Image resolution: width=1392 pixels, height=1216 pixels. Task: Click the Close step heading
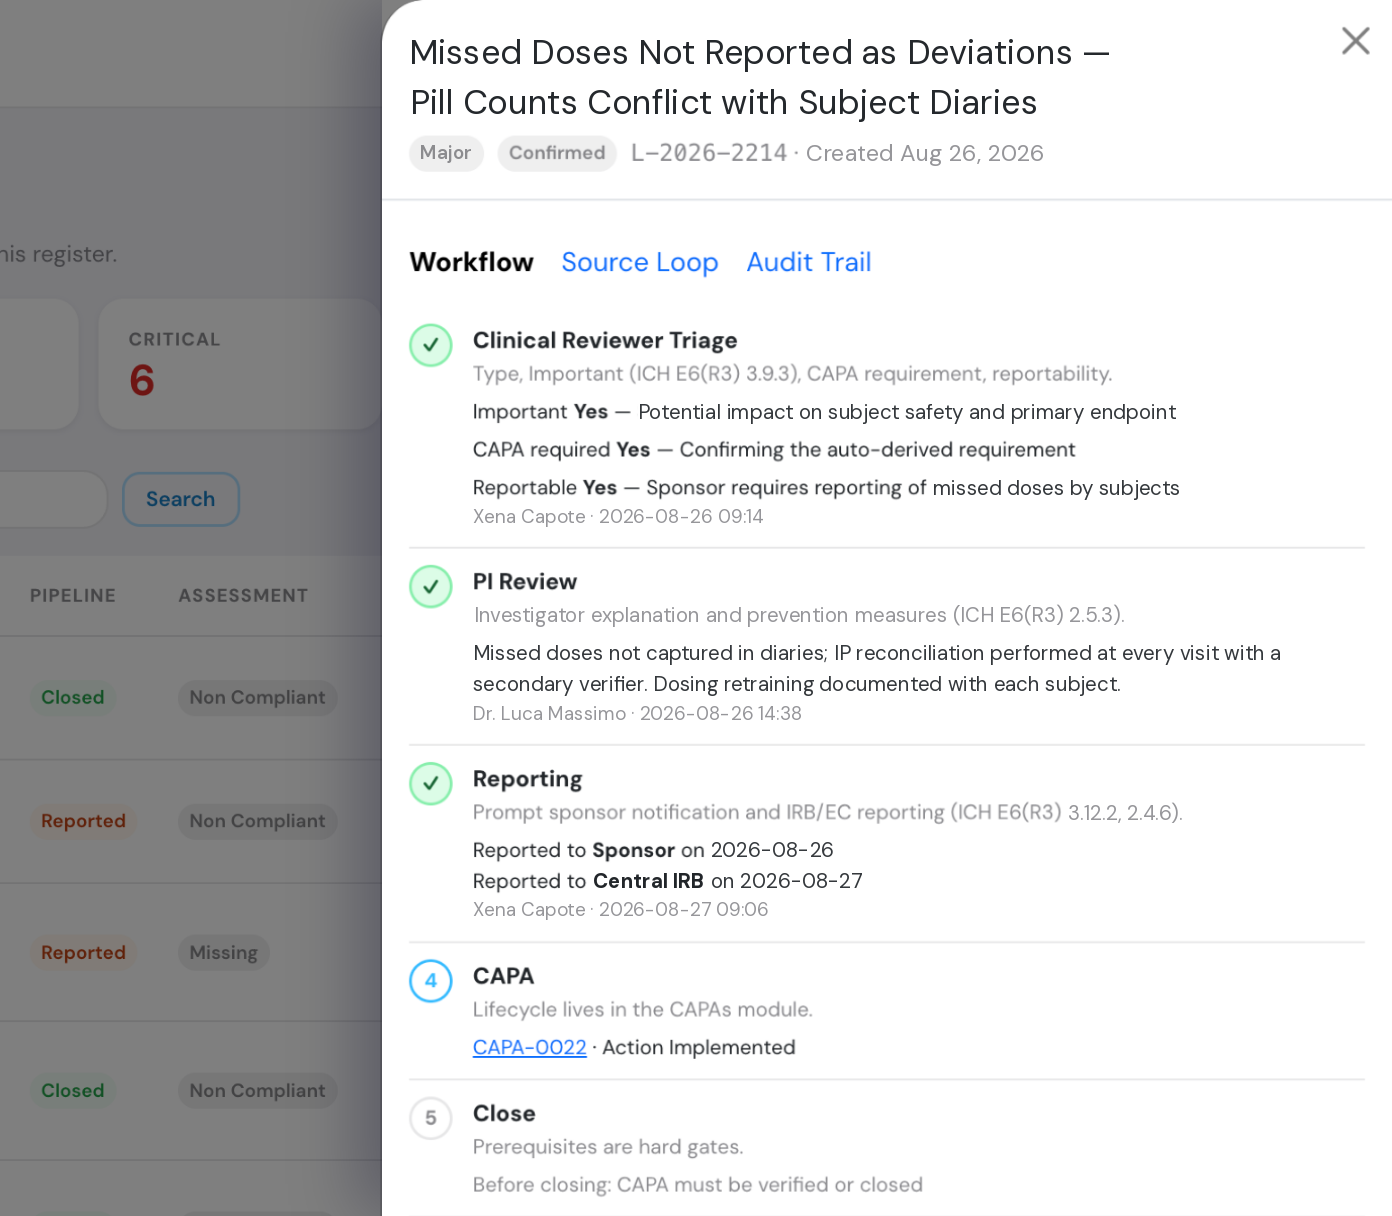click(x=504, y=1113)
